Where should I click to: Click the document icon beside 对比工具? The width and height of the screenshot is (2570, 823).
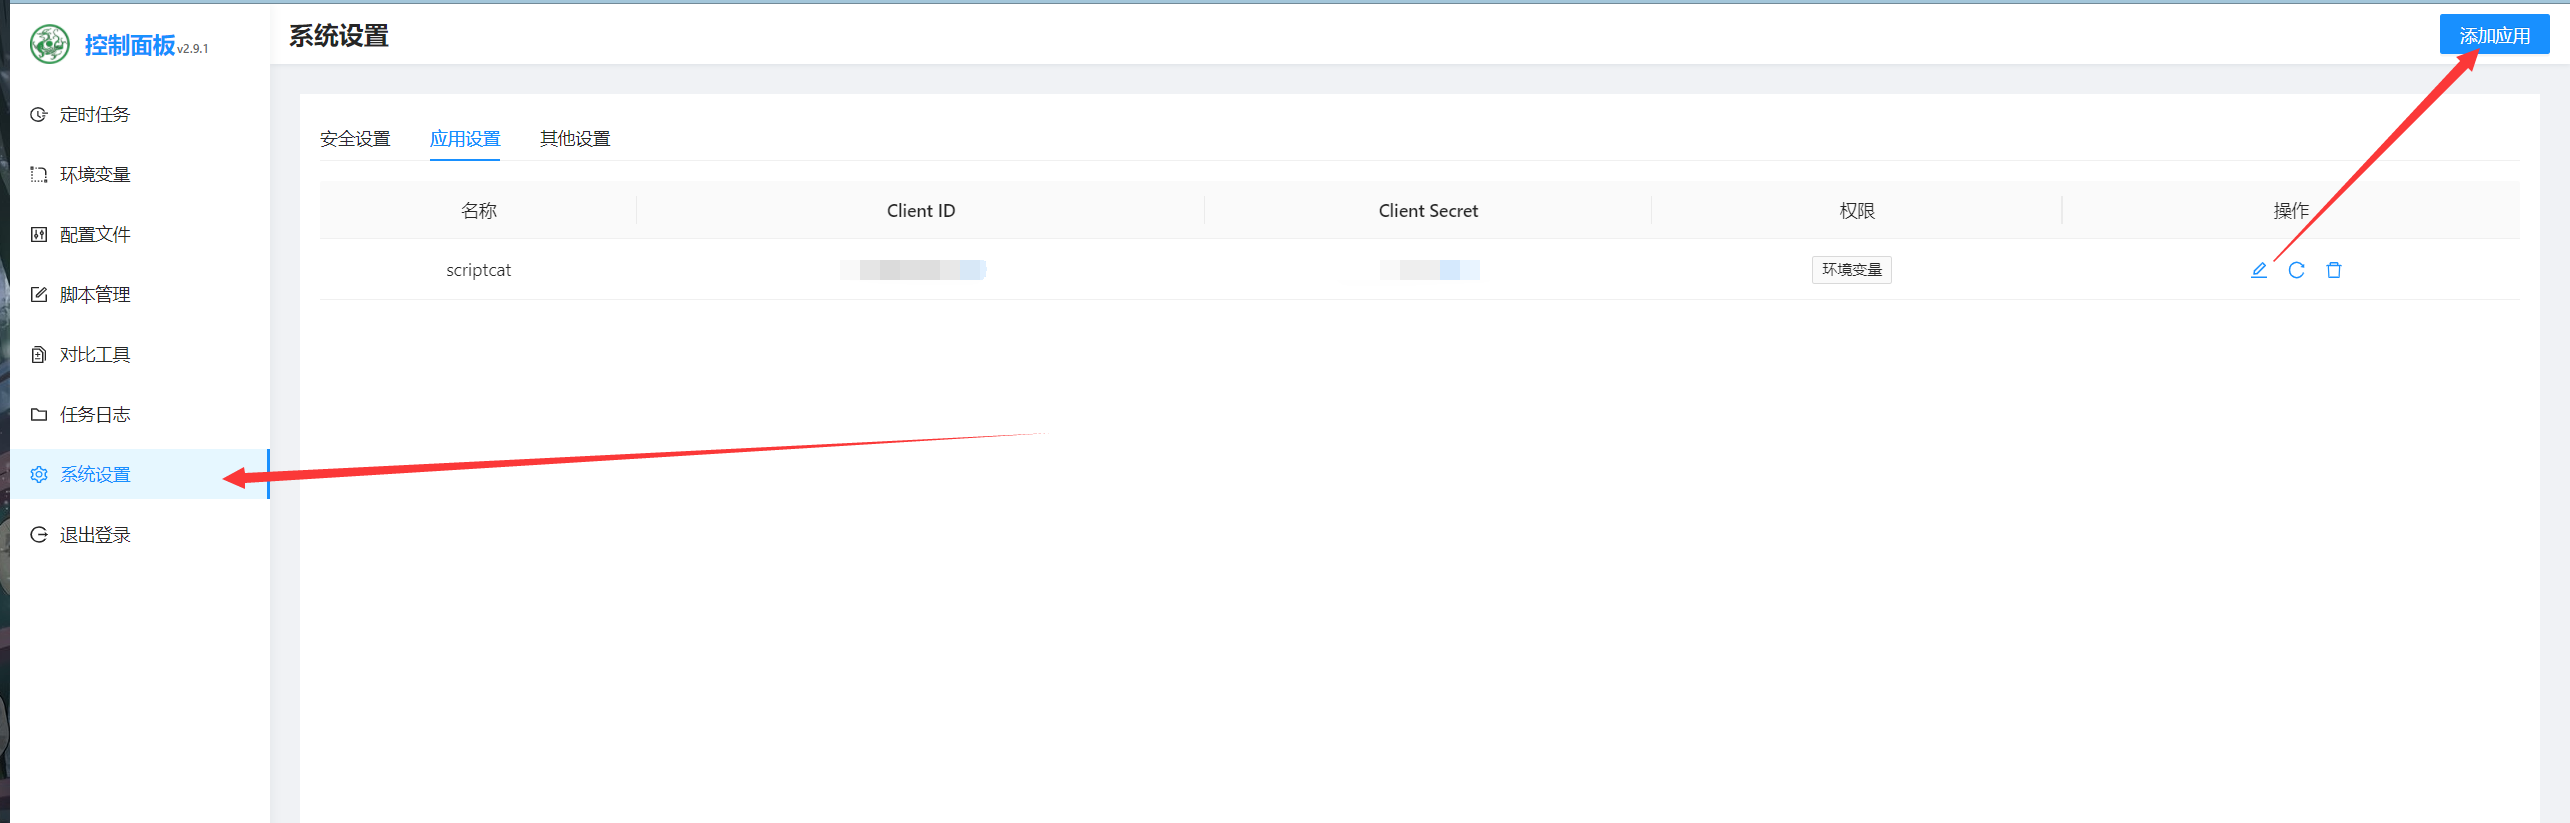click(x=39, y=355)
